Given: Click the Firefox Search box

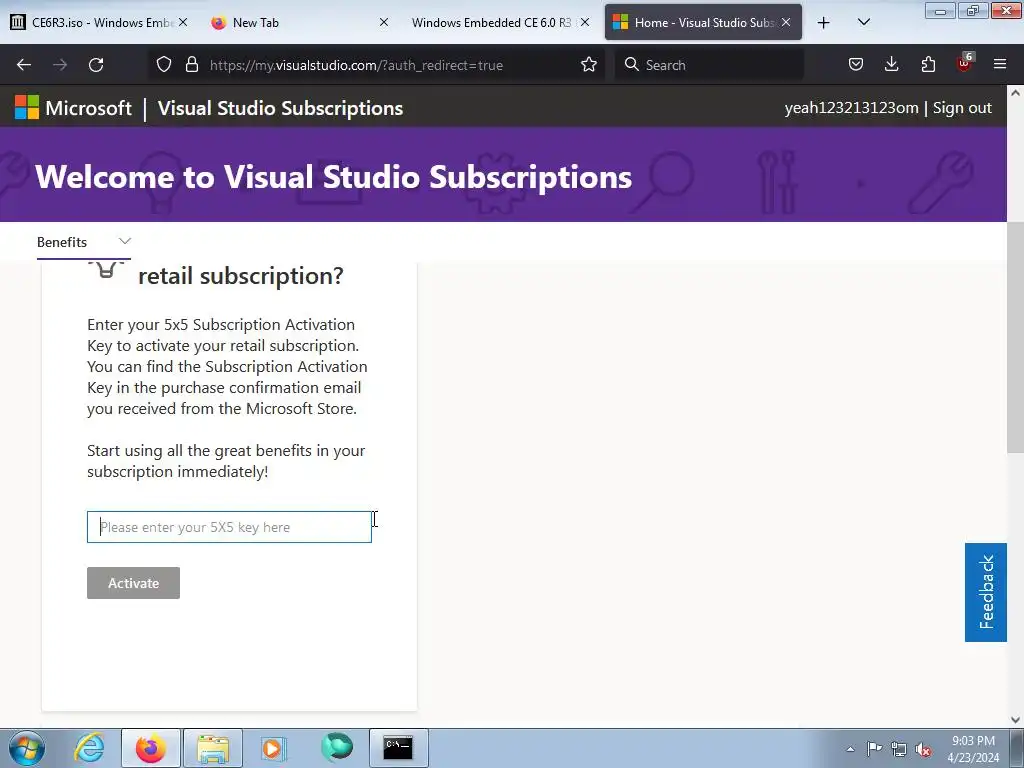Looking at the screenshot, I should coord(709,65).
